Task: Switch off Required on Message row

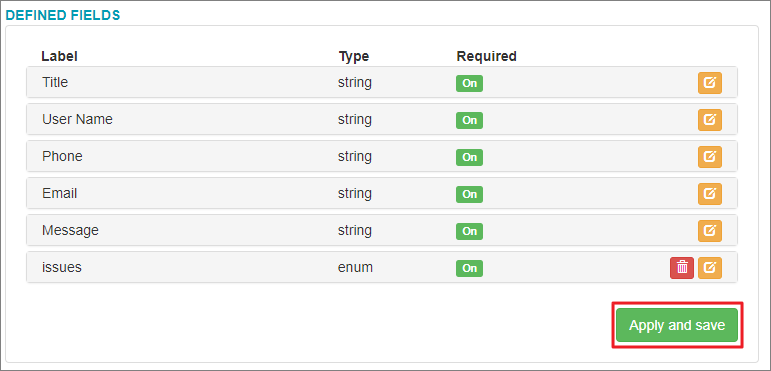Action: 470,231
